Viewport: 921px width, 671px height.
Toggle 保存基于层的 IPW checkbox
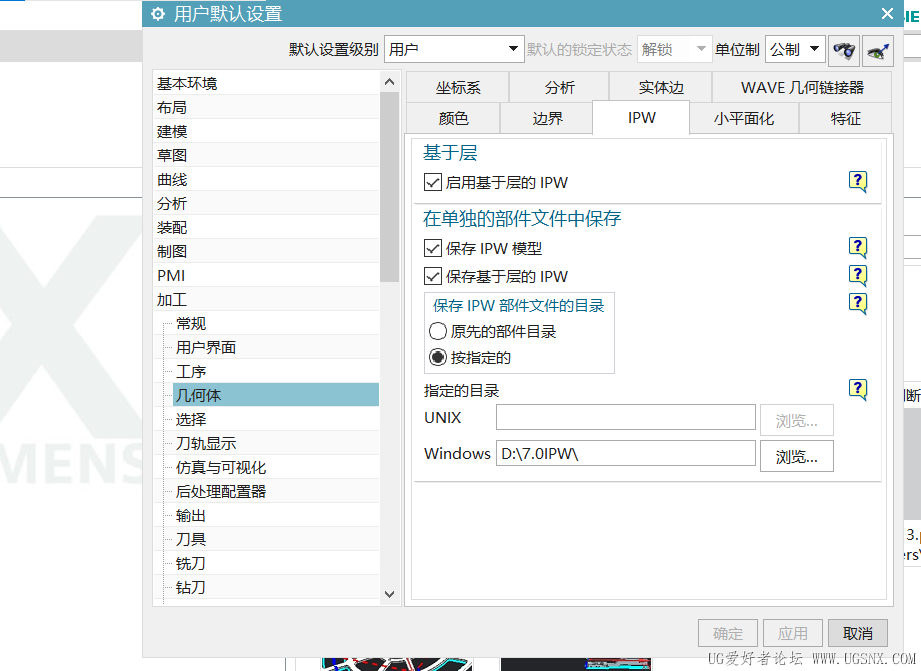click(433, 276)
